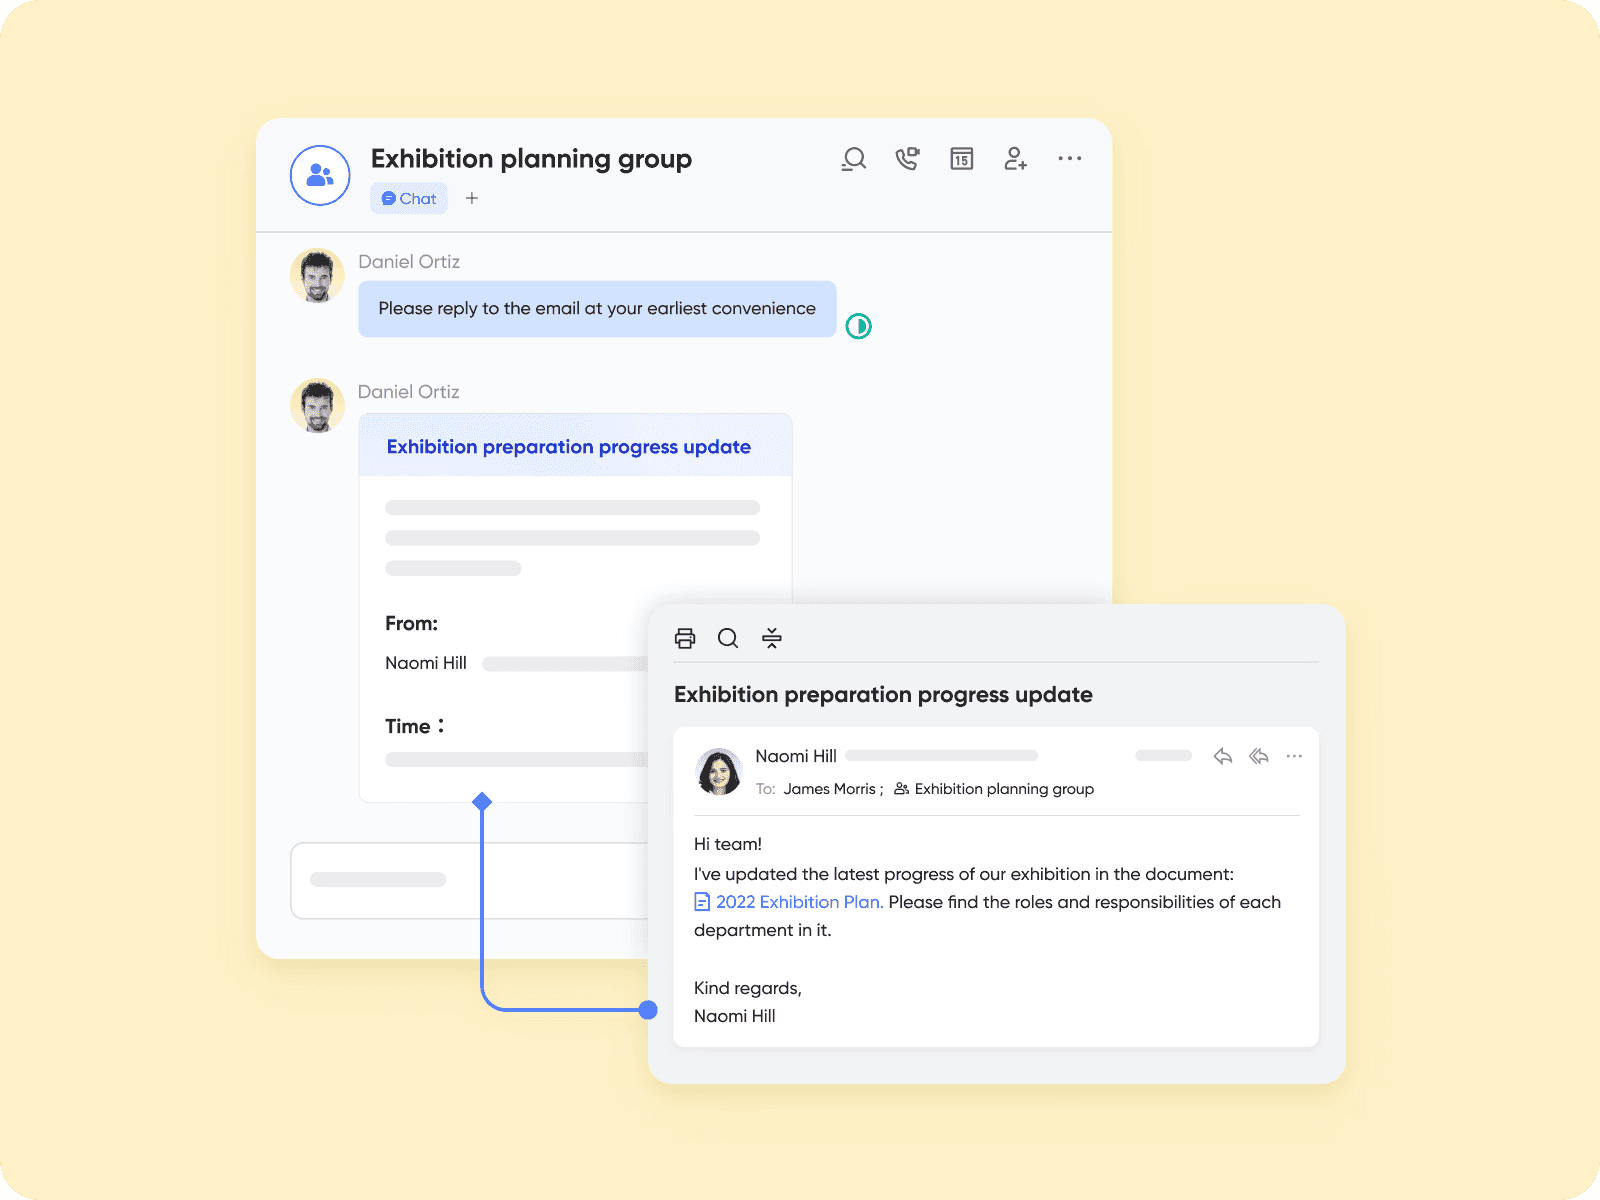Open the group calendar icon
This screenshot has width=1600, height=1200.
click(x=961, y=159)
